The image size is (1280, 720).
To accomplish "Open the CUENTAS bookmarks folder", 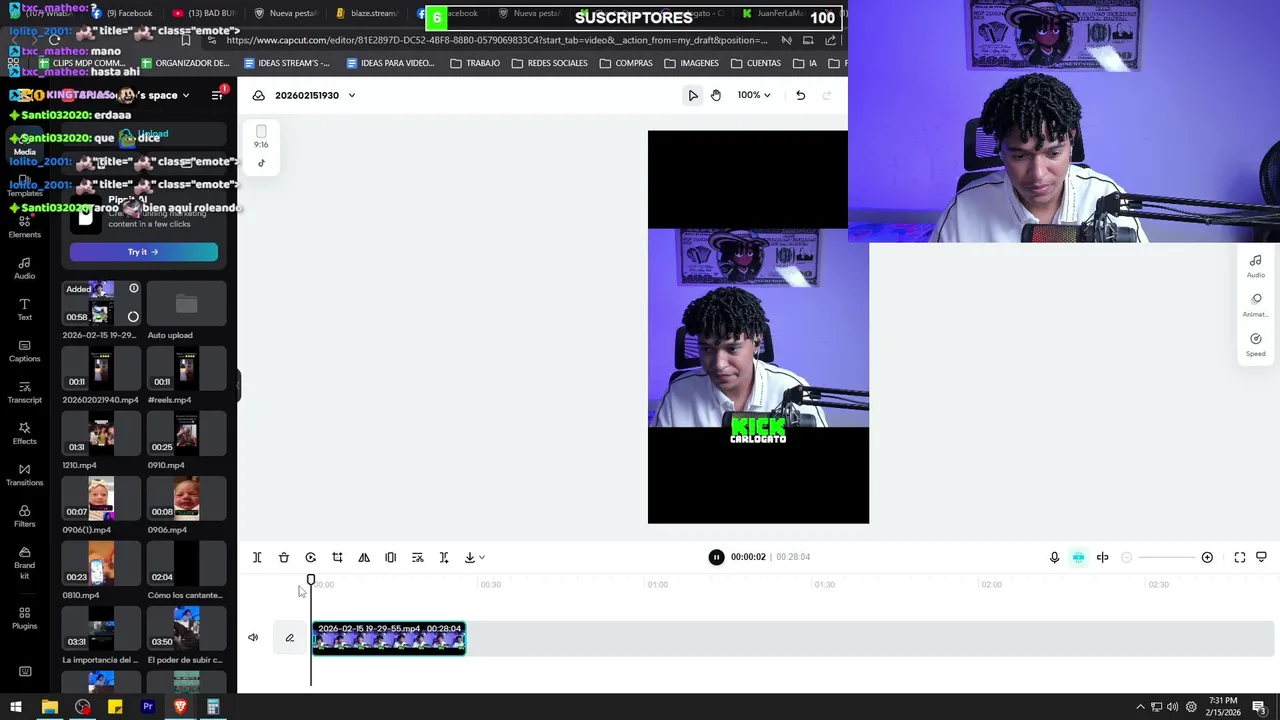I will [x=756, y=63].
